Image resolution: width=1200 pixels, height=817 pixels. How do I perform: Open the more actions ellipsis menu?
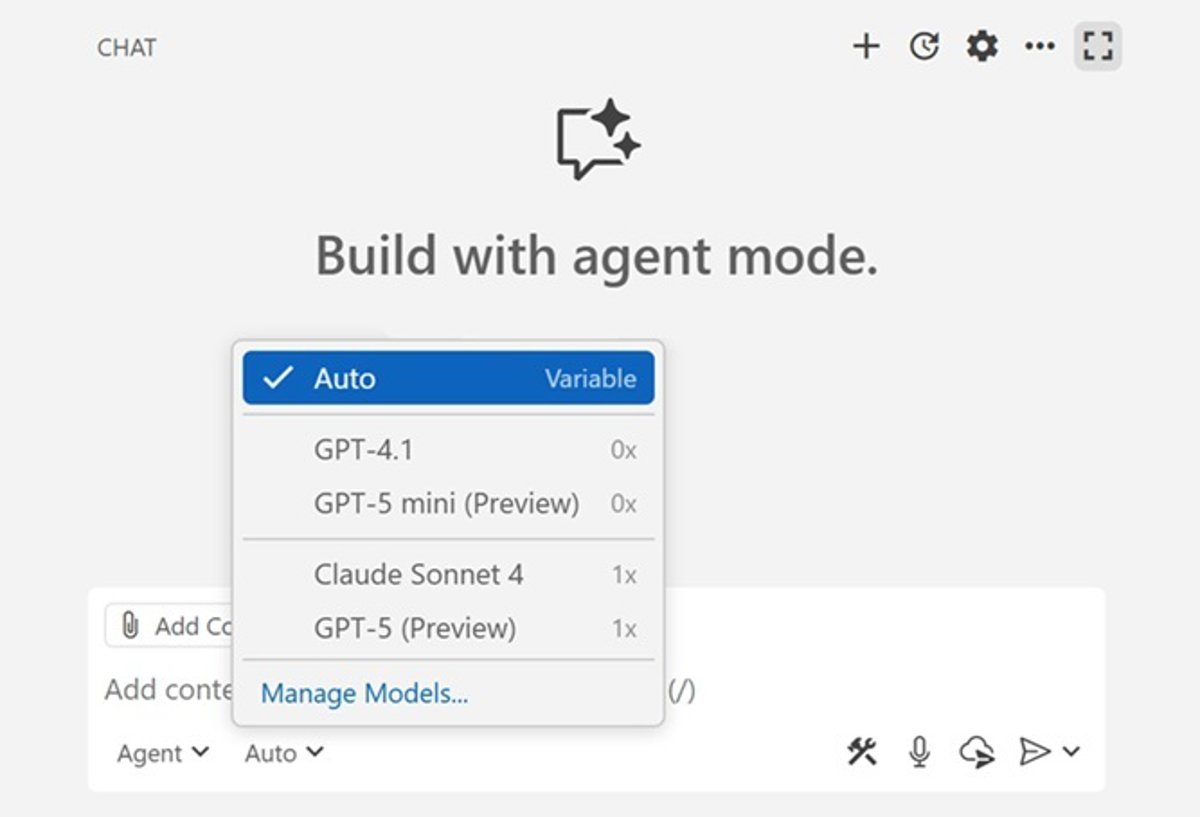(1040, 46)
